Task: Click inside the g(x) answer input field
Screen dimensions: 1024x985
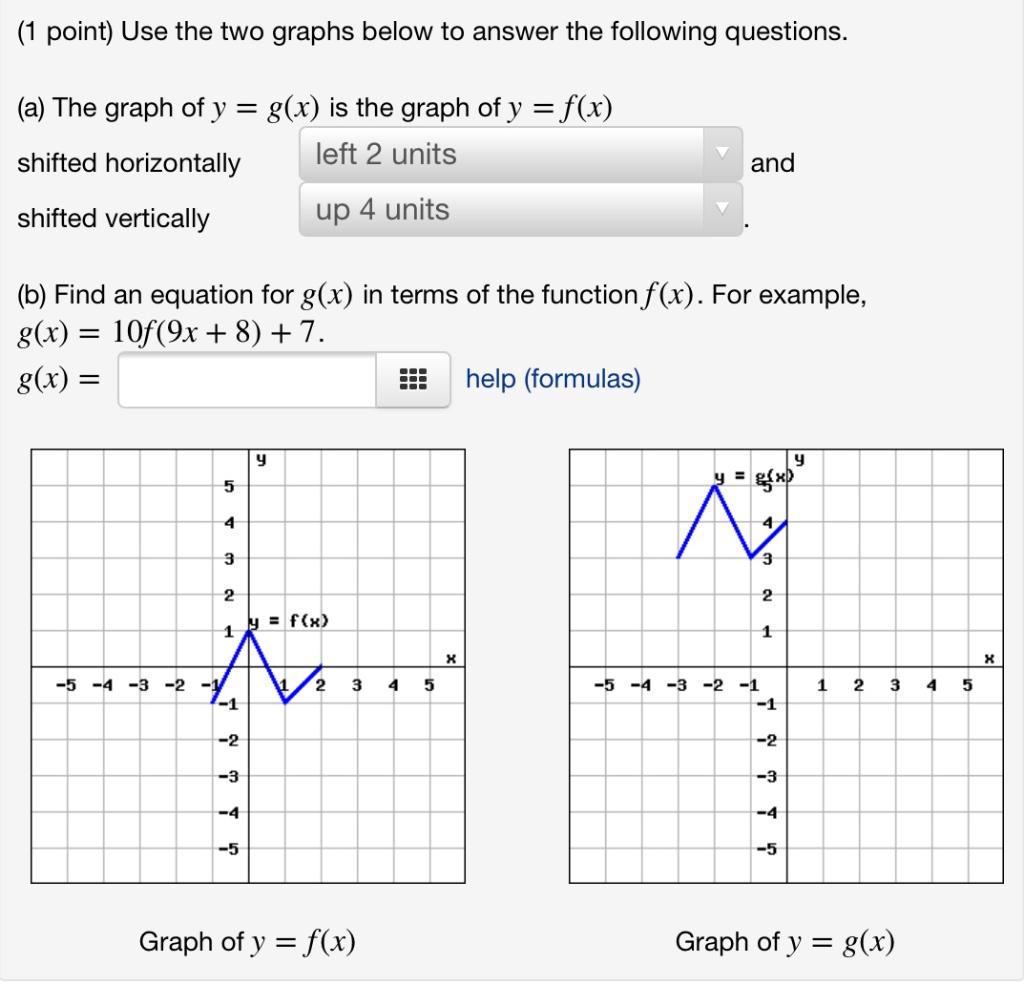Action: click(x=245, y=380)
